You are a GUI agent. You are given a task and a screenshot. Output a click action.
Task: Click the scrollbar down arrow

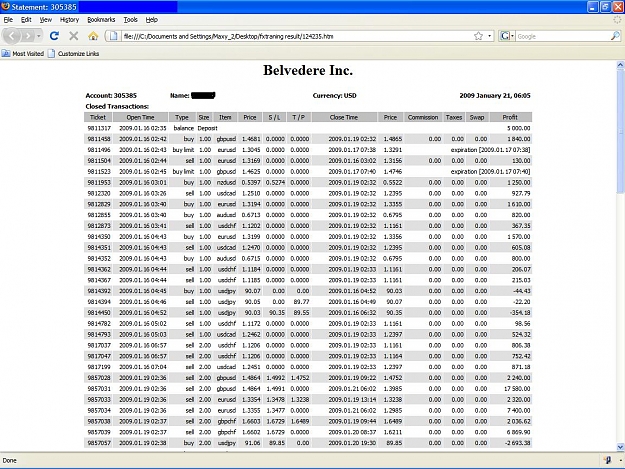[x=620, y=447]
